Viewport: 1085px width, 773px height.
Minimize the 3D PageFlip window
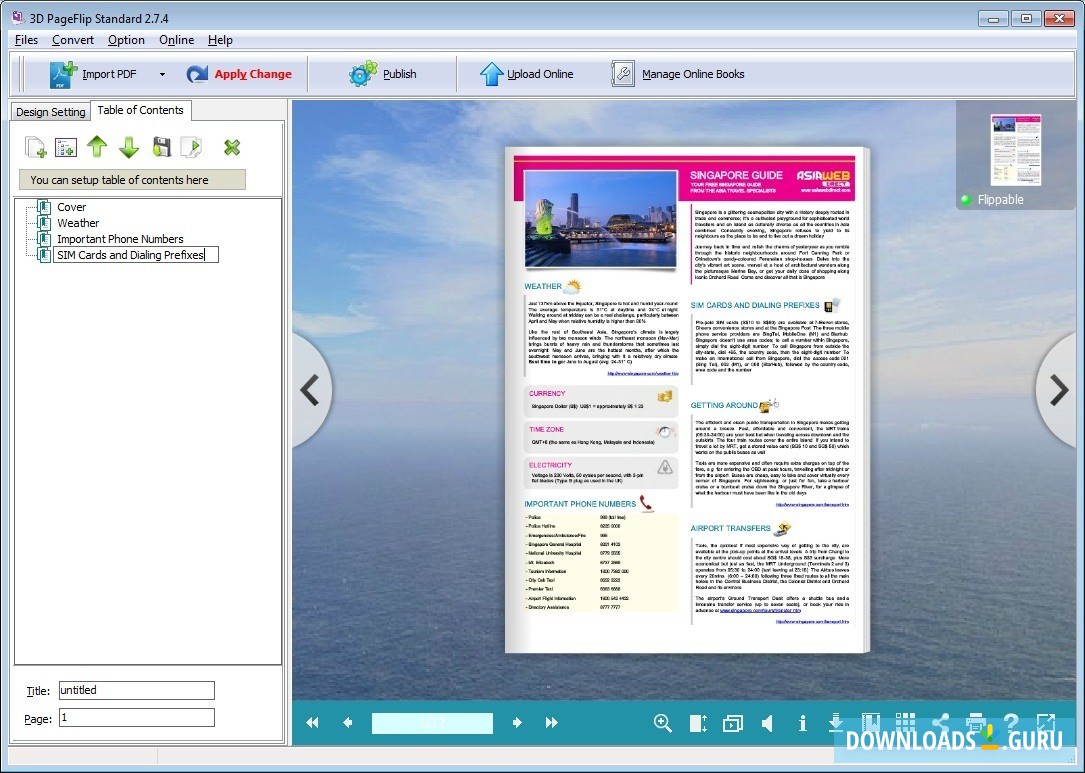994,18
